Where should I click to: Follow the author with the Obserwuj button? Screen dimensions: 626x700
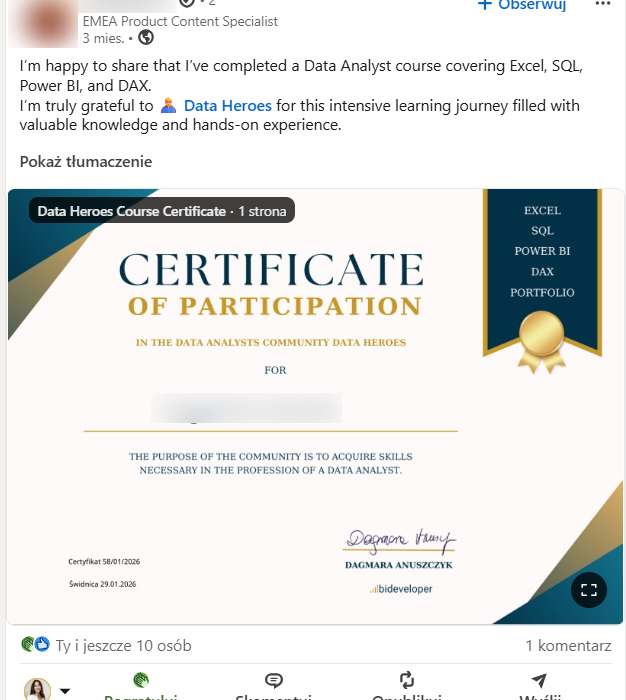[522, 4]
